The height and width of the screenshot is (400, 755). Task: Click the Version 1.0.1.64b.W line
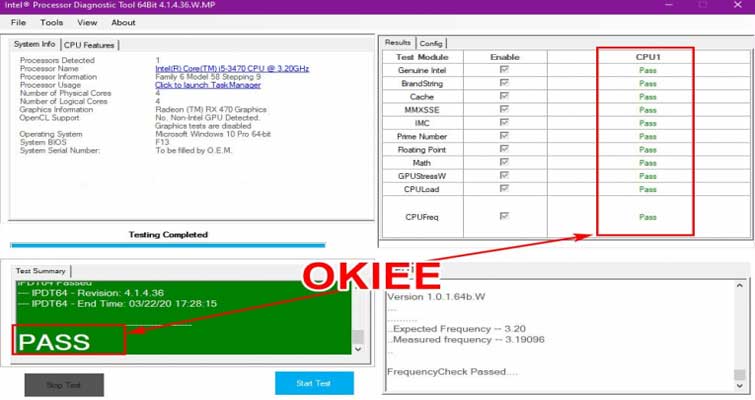[x=436, y=297]
